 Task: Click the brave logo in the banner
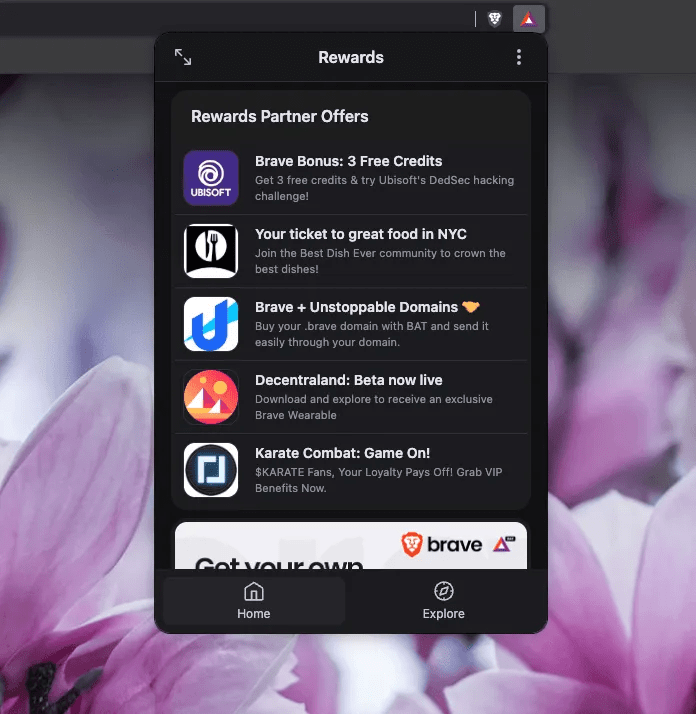tap(442, 545)
